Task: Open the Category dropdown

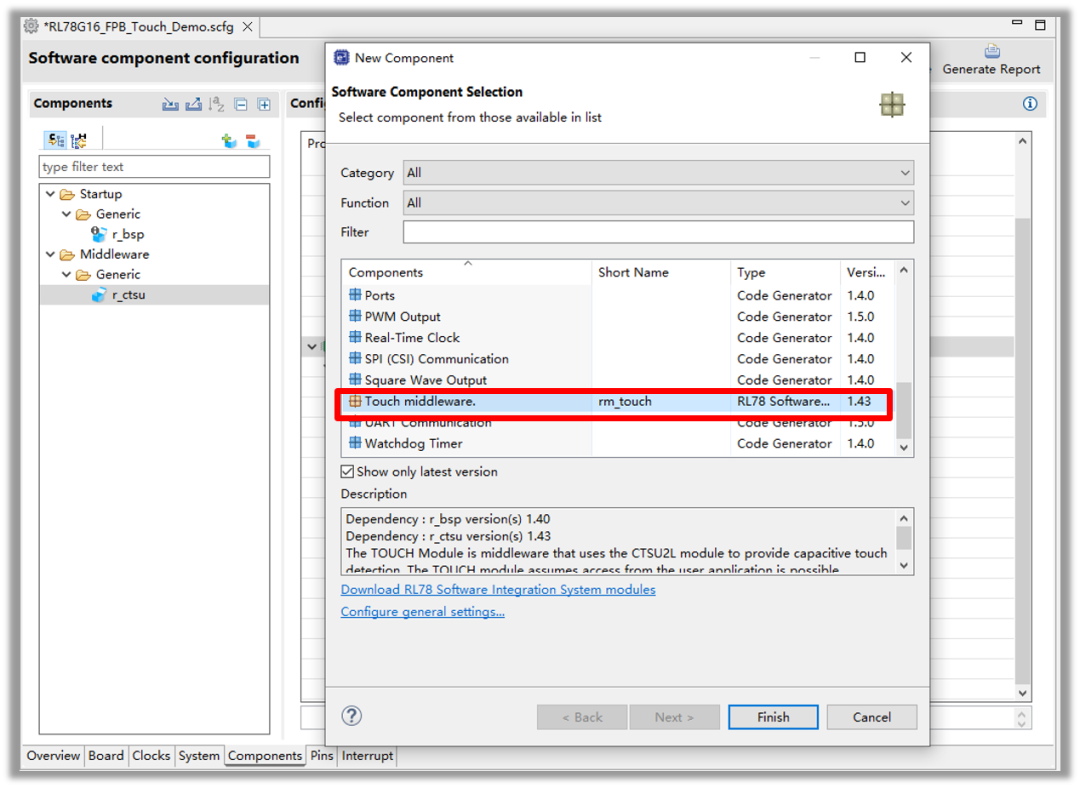Action: pos(658,173)
